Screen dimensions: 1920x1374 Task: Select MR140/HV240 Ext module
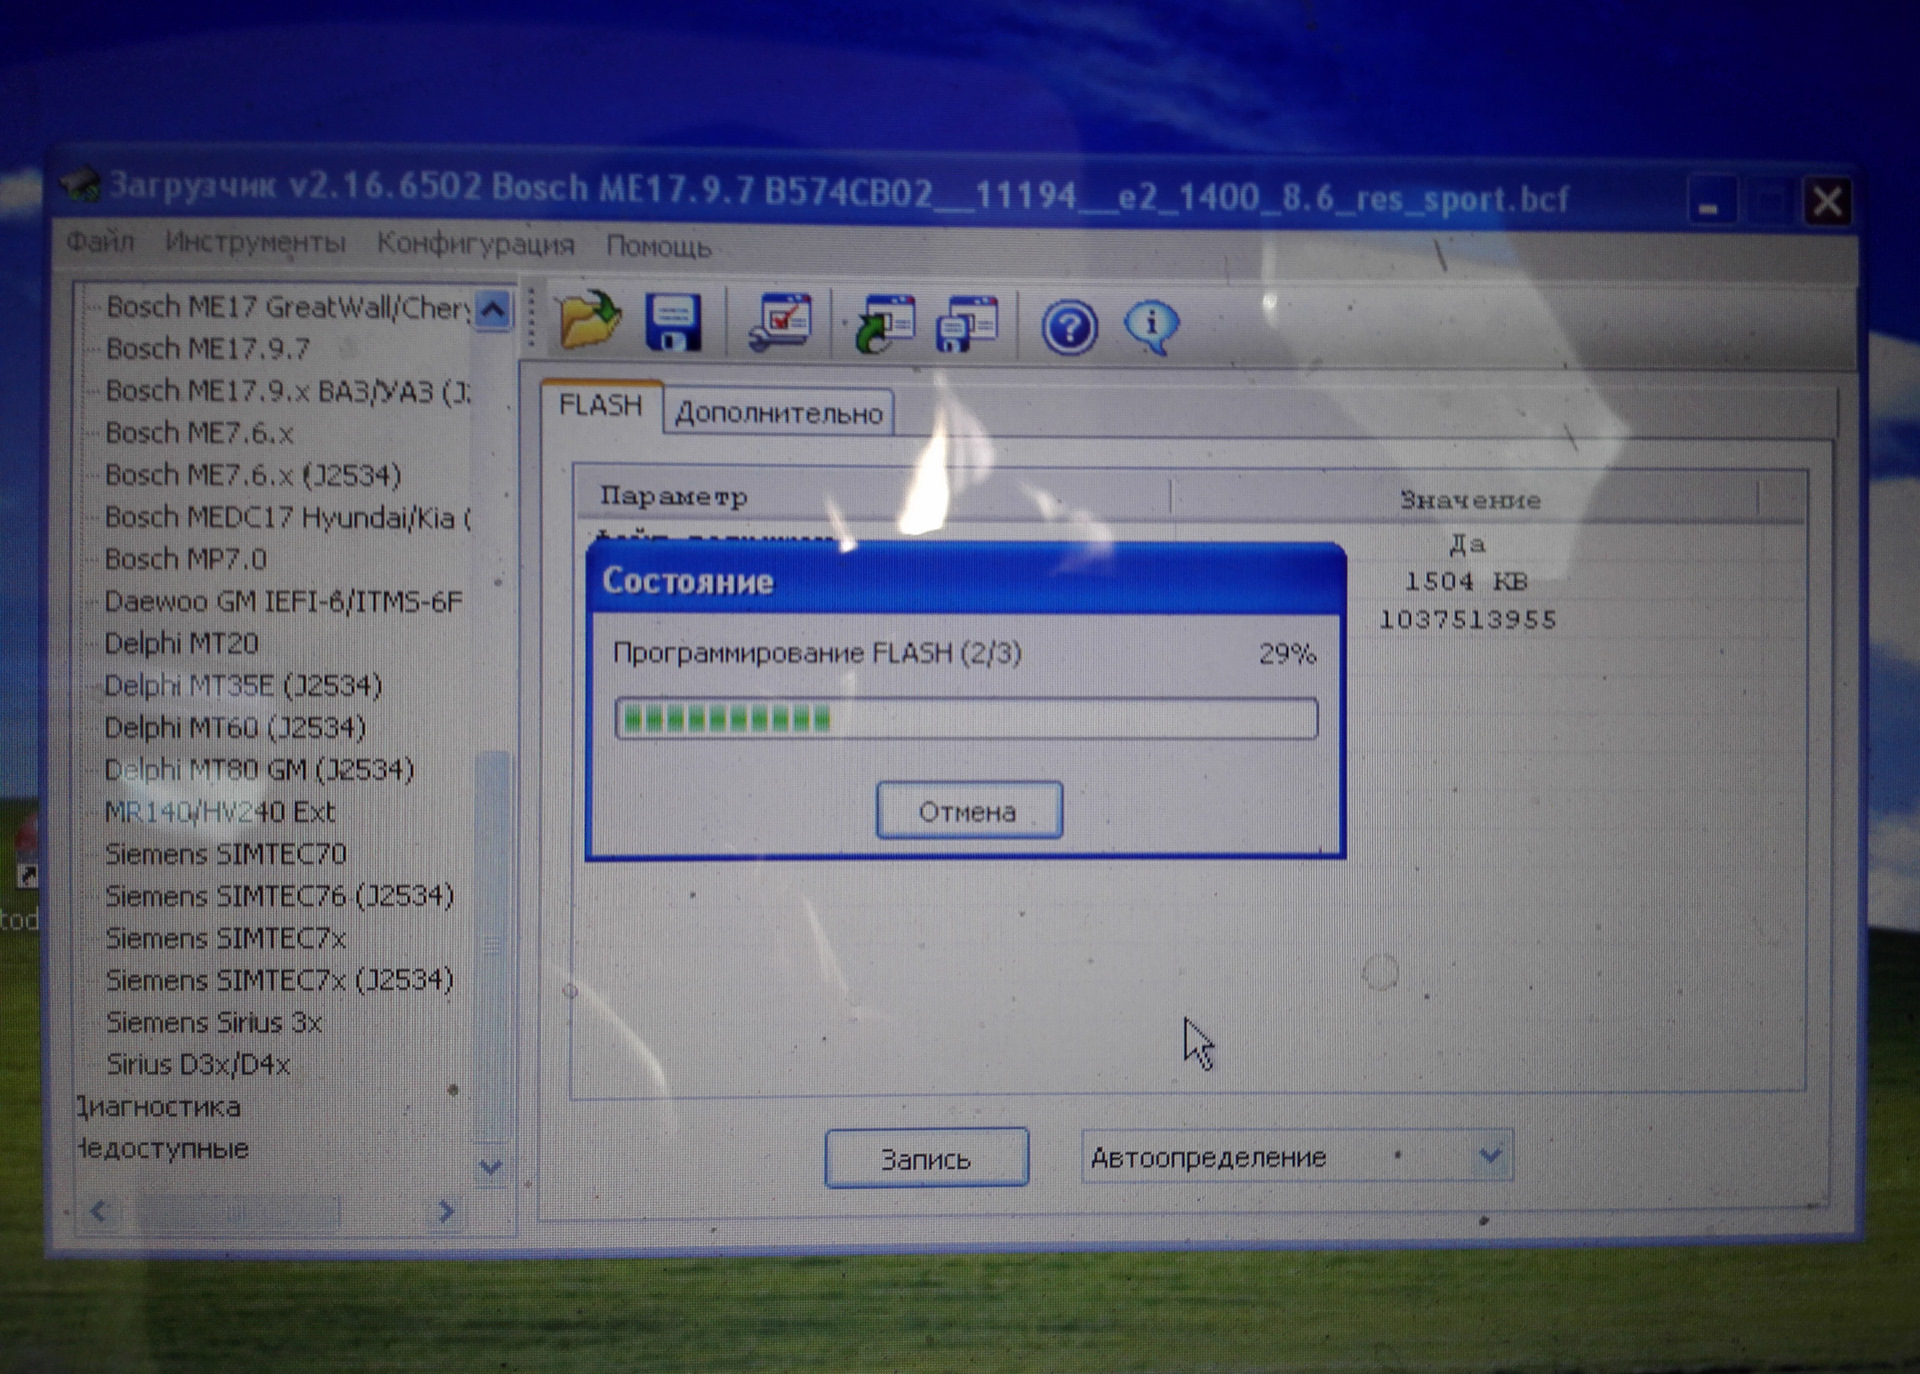tap(220, 812)
